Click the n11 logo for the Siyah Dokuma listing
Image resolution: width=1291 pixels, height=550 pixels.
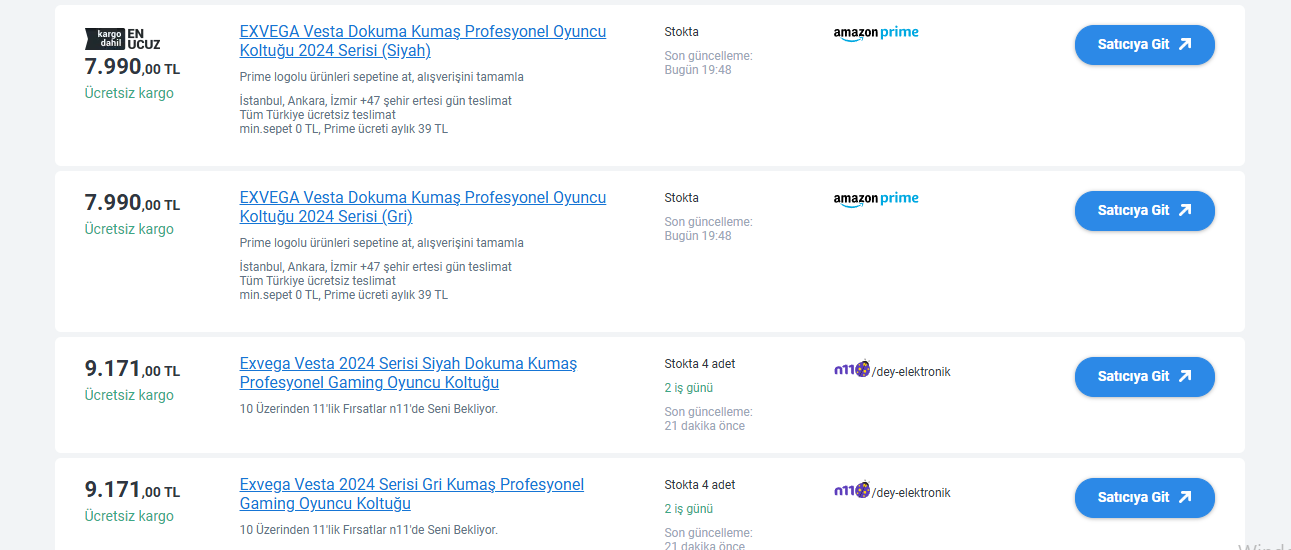tap(852, 370)
